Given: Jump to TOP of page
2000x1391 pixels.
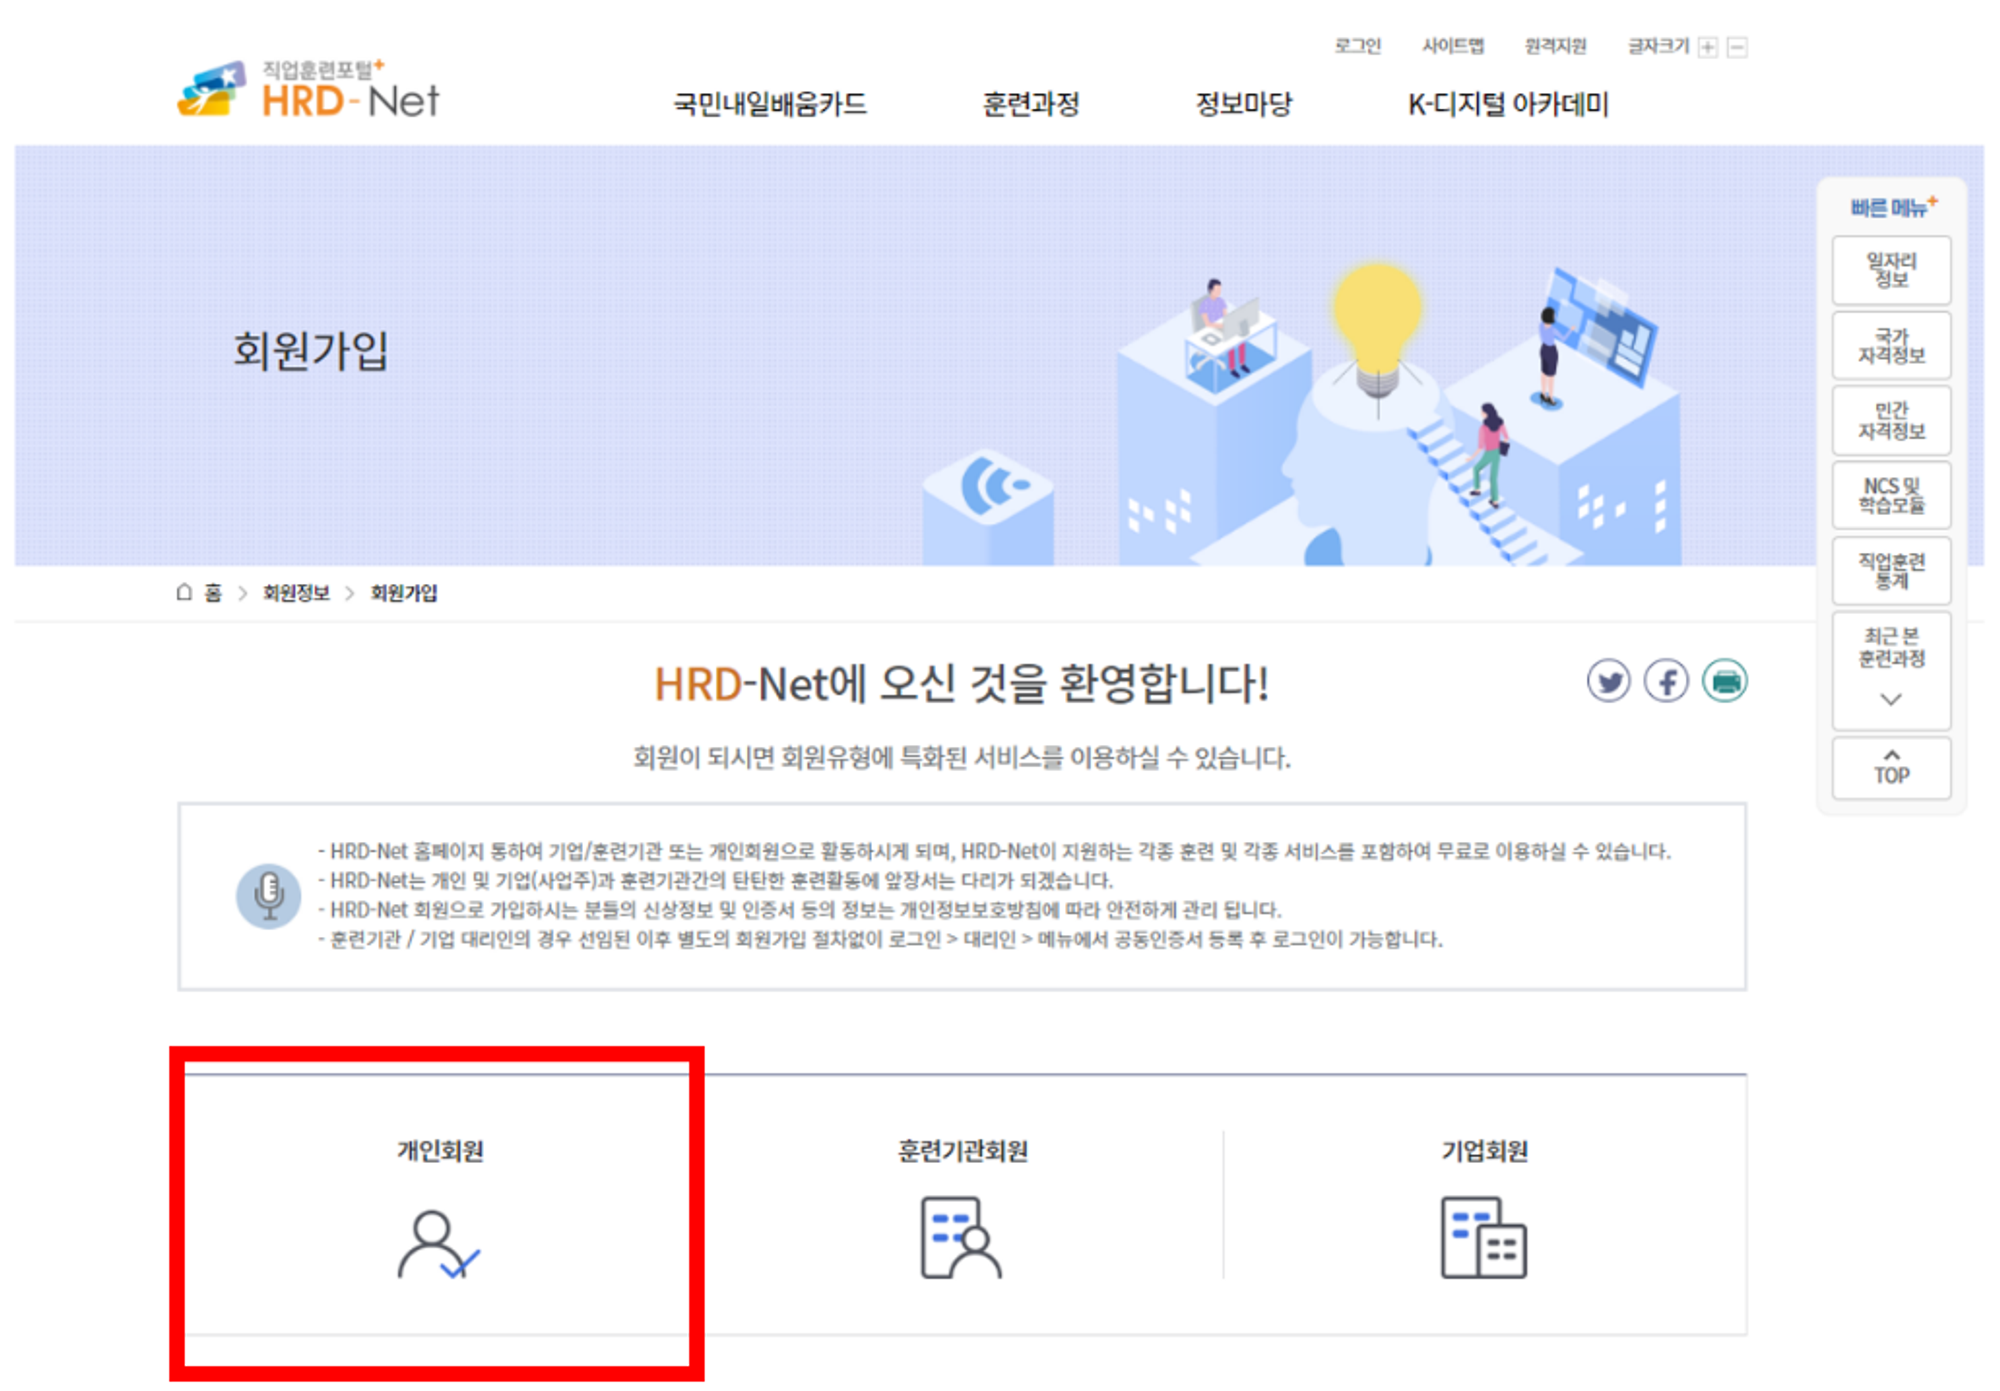Looking at the screenshot, I should (1891, 768).
